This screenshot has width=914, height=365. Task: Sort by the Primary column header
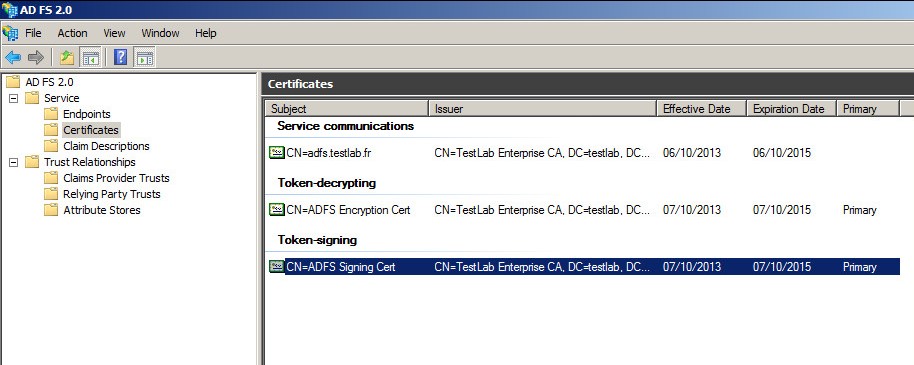[x=868, y=109]
